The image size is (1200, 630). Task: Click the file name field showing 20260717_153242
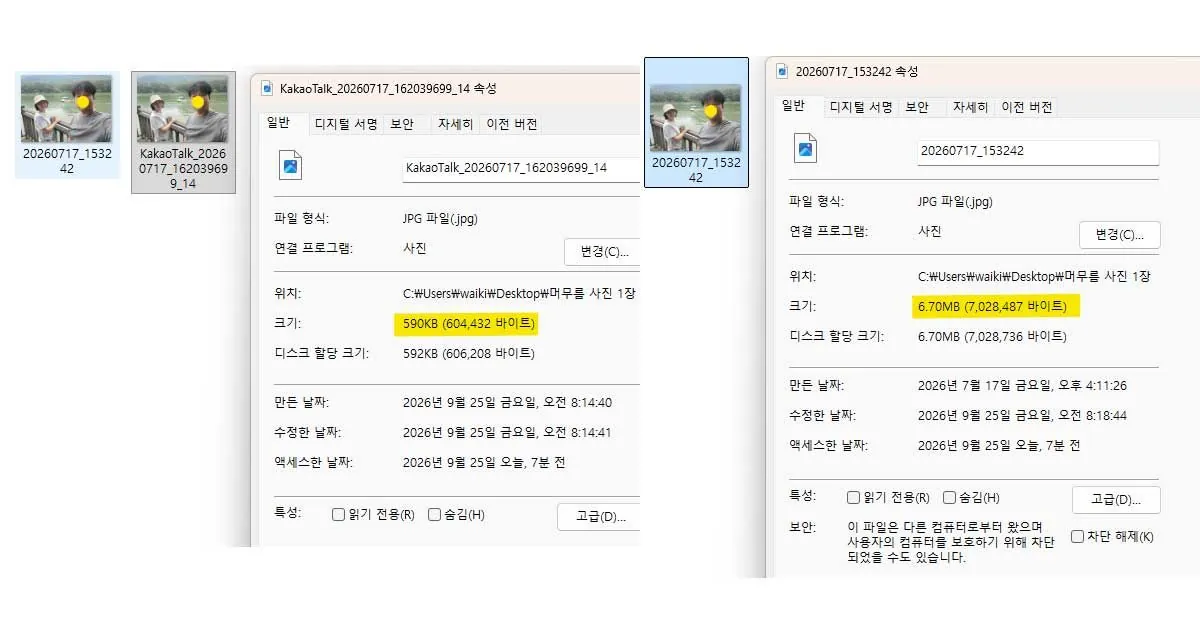pos(1038,152)
